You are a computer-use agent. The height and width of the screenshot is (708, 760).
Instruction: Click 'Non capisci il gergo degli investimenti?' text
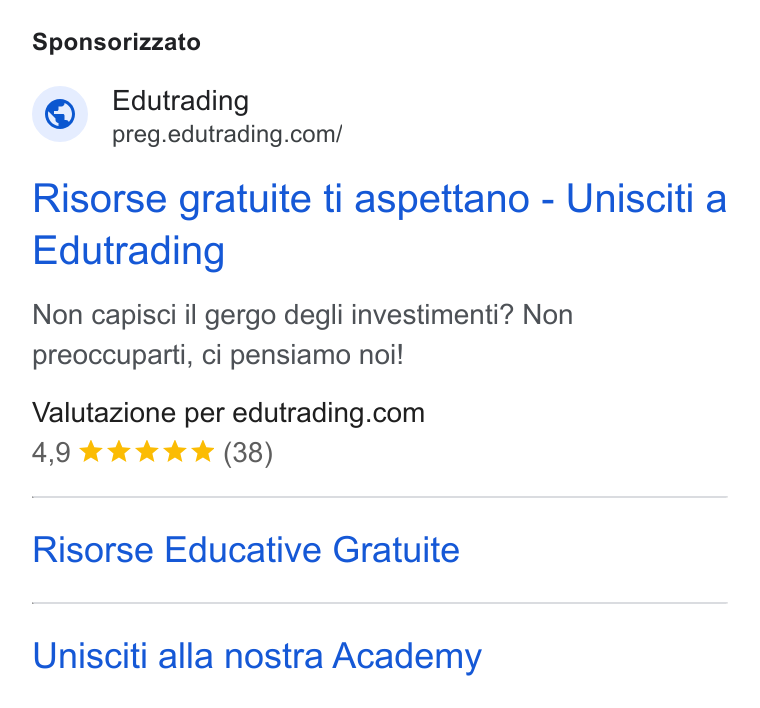coord(273,315)
